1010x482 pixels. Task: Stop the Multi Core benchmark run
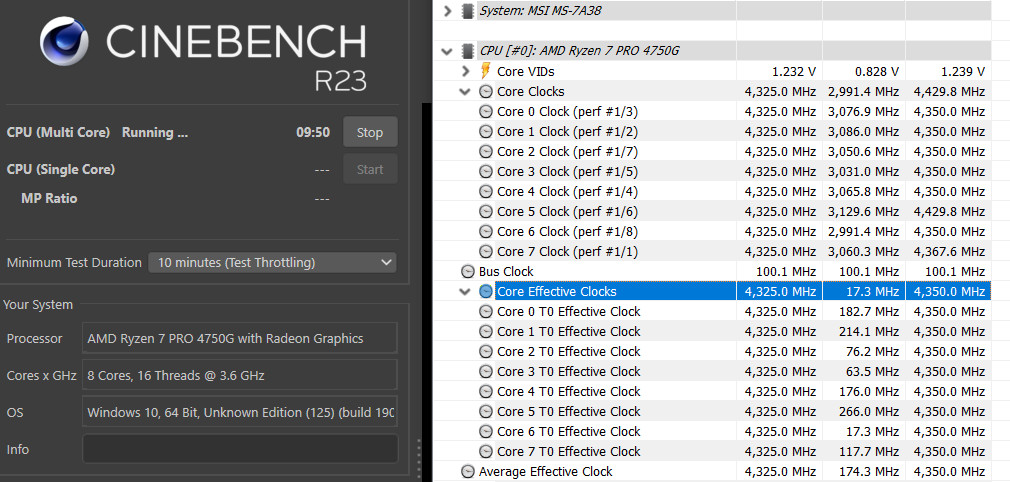(370, 132)
